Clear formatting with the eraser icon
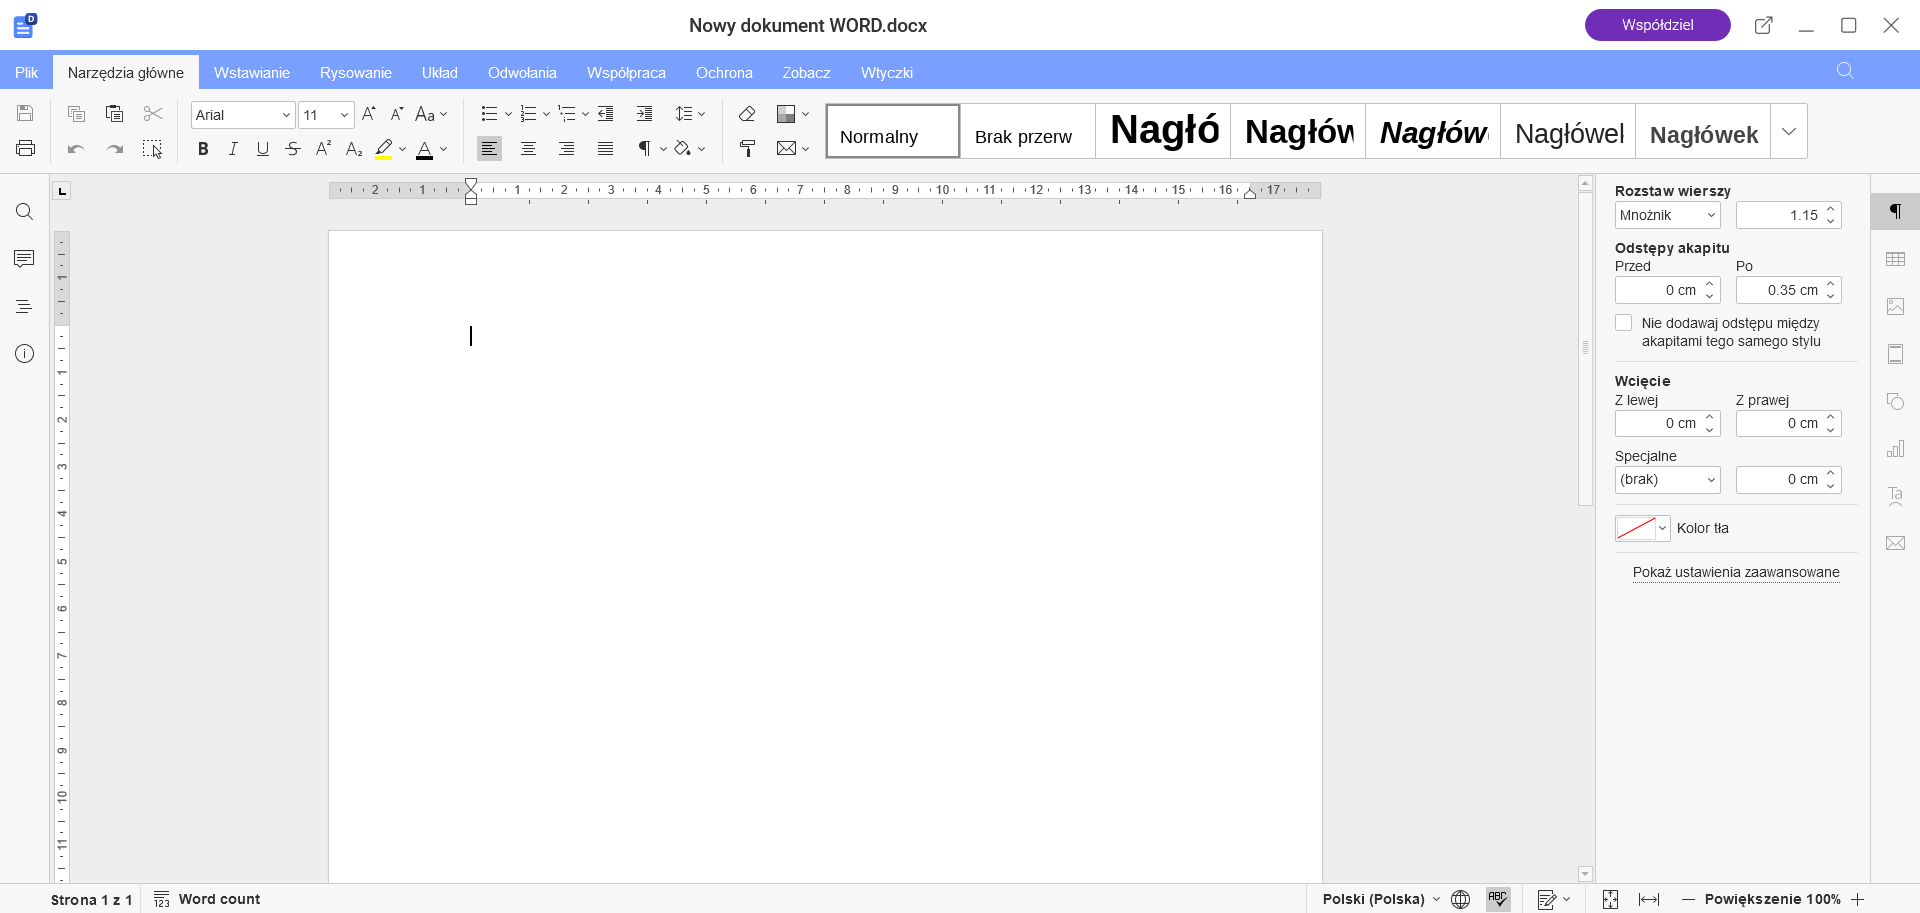Screen dimensions: 1920x913 point(747,114)
